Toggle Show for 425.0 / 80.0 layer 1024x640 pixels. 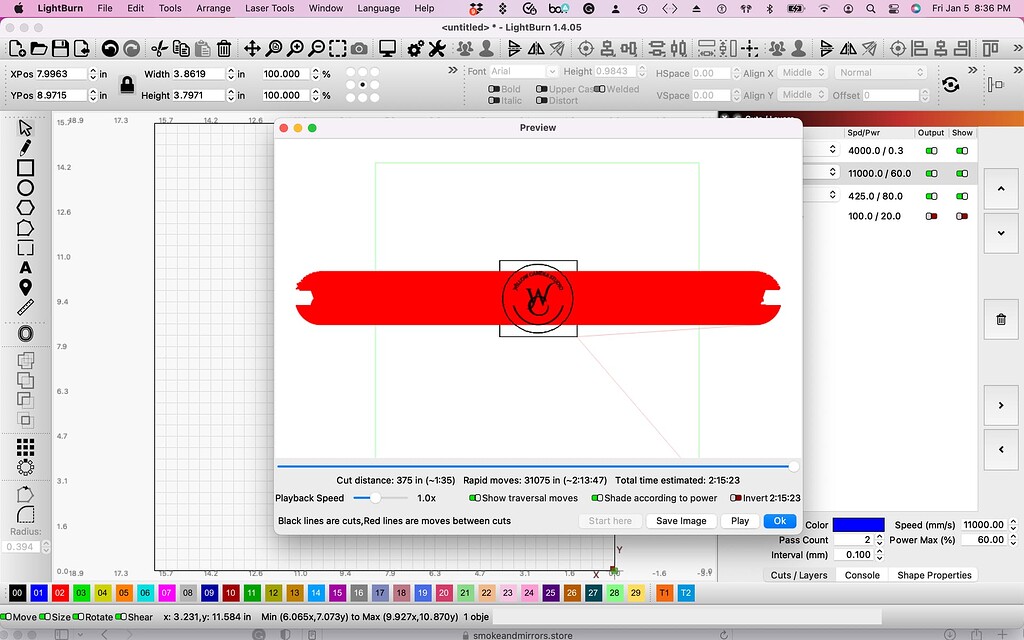point(962,196)
